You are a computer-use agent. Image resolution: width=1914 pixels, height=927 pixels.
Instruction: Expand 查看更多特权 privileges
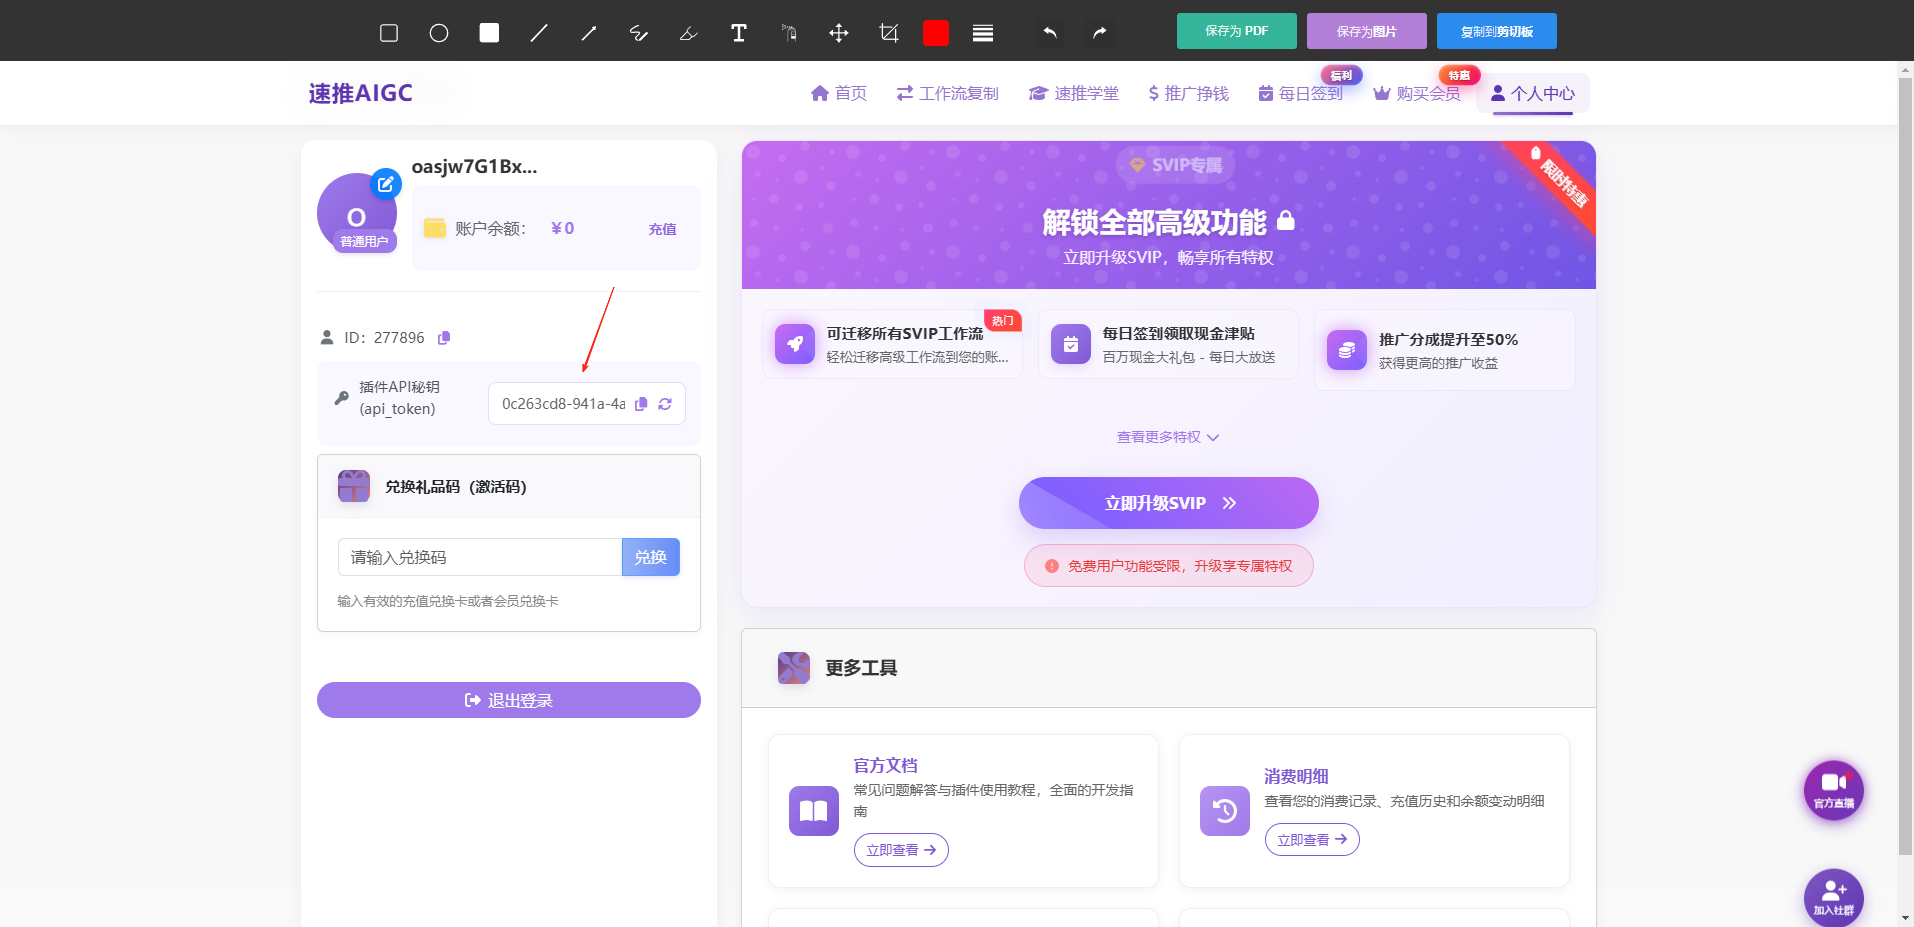1168,437
